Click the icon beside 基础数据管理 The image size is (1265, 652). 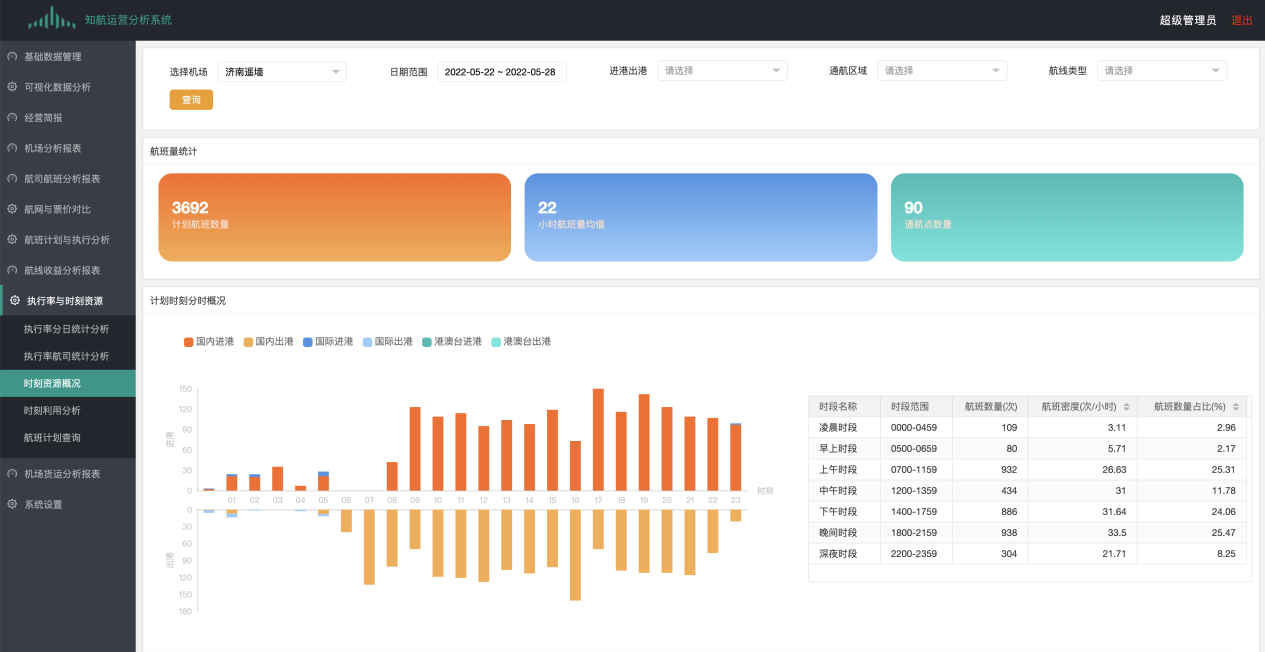[x=12, y=57]
